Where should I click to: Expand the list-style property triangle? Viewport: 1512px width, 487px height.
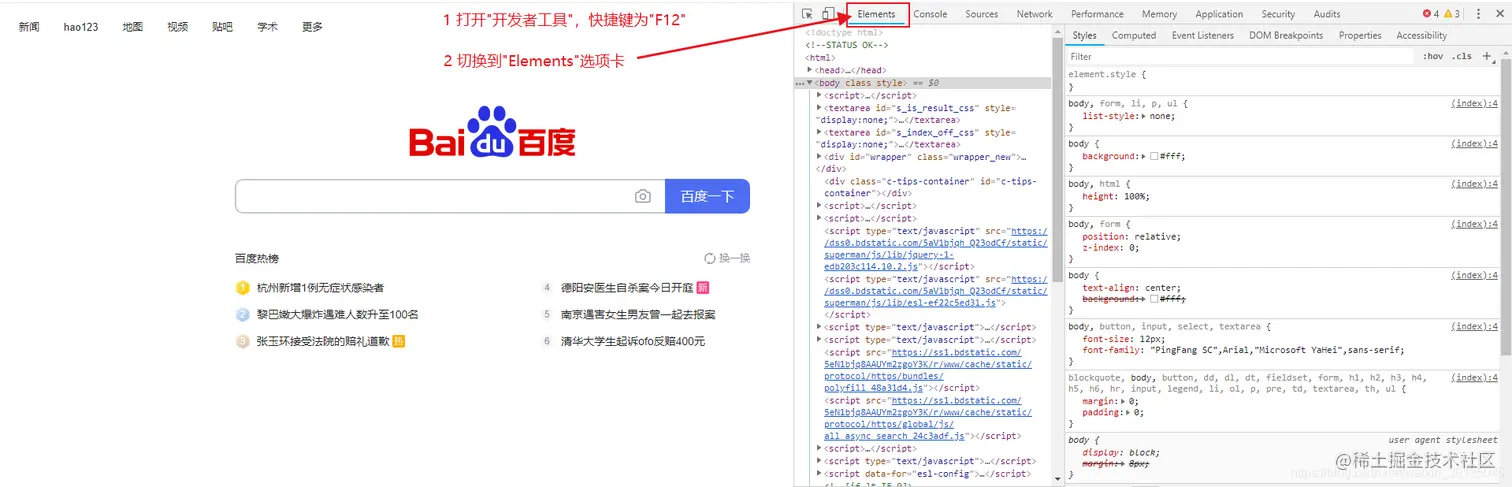1145,116
